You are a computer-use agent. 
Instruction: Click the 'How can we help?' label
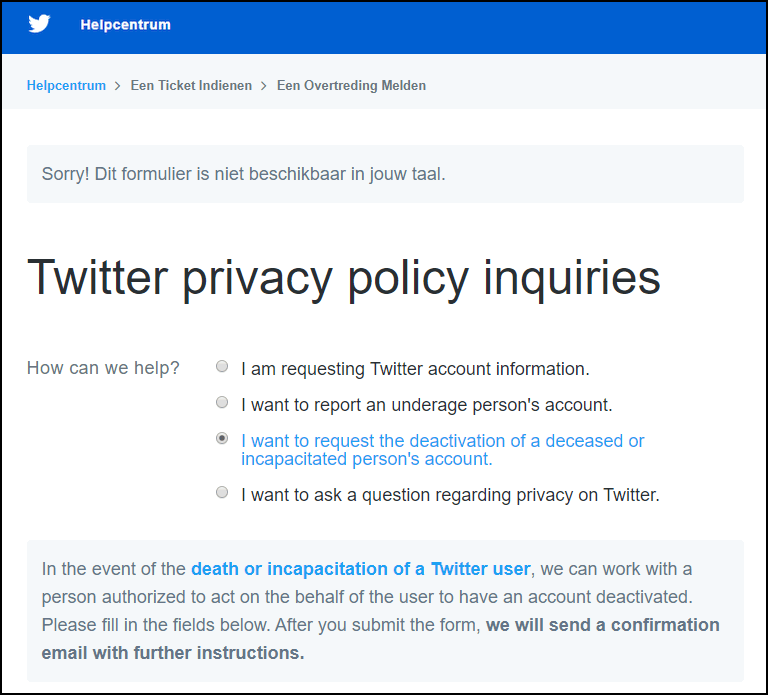(x=103, y=368)
